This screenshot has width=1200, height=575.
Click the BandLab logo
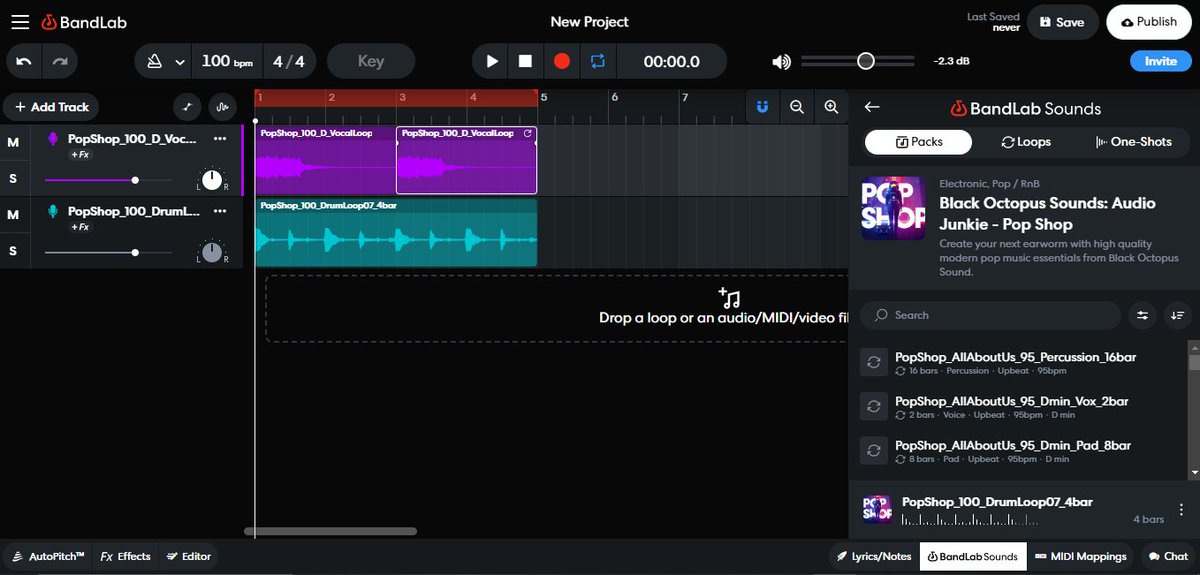[84, 22]
